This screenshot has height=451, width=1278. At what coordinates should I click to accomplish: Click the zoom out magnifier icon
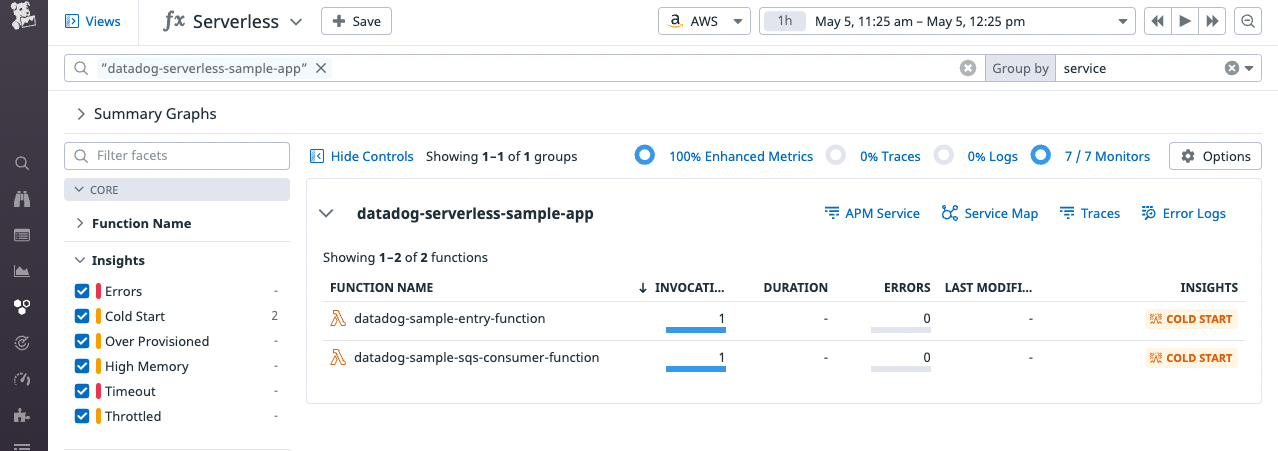1247,21
